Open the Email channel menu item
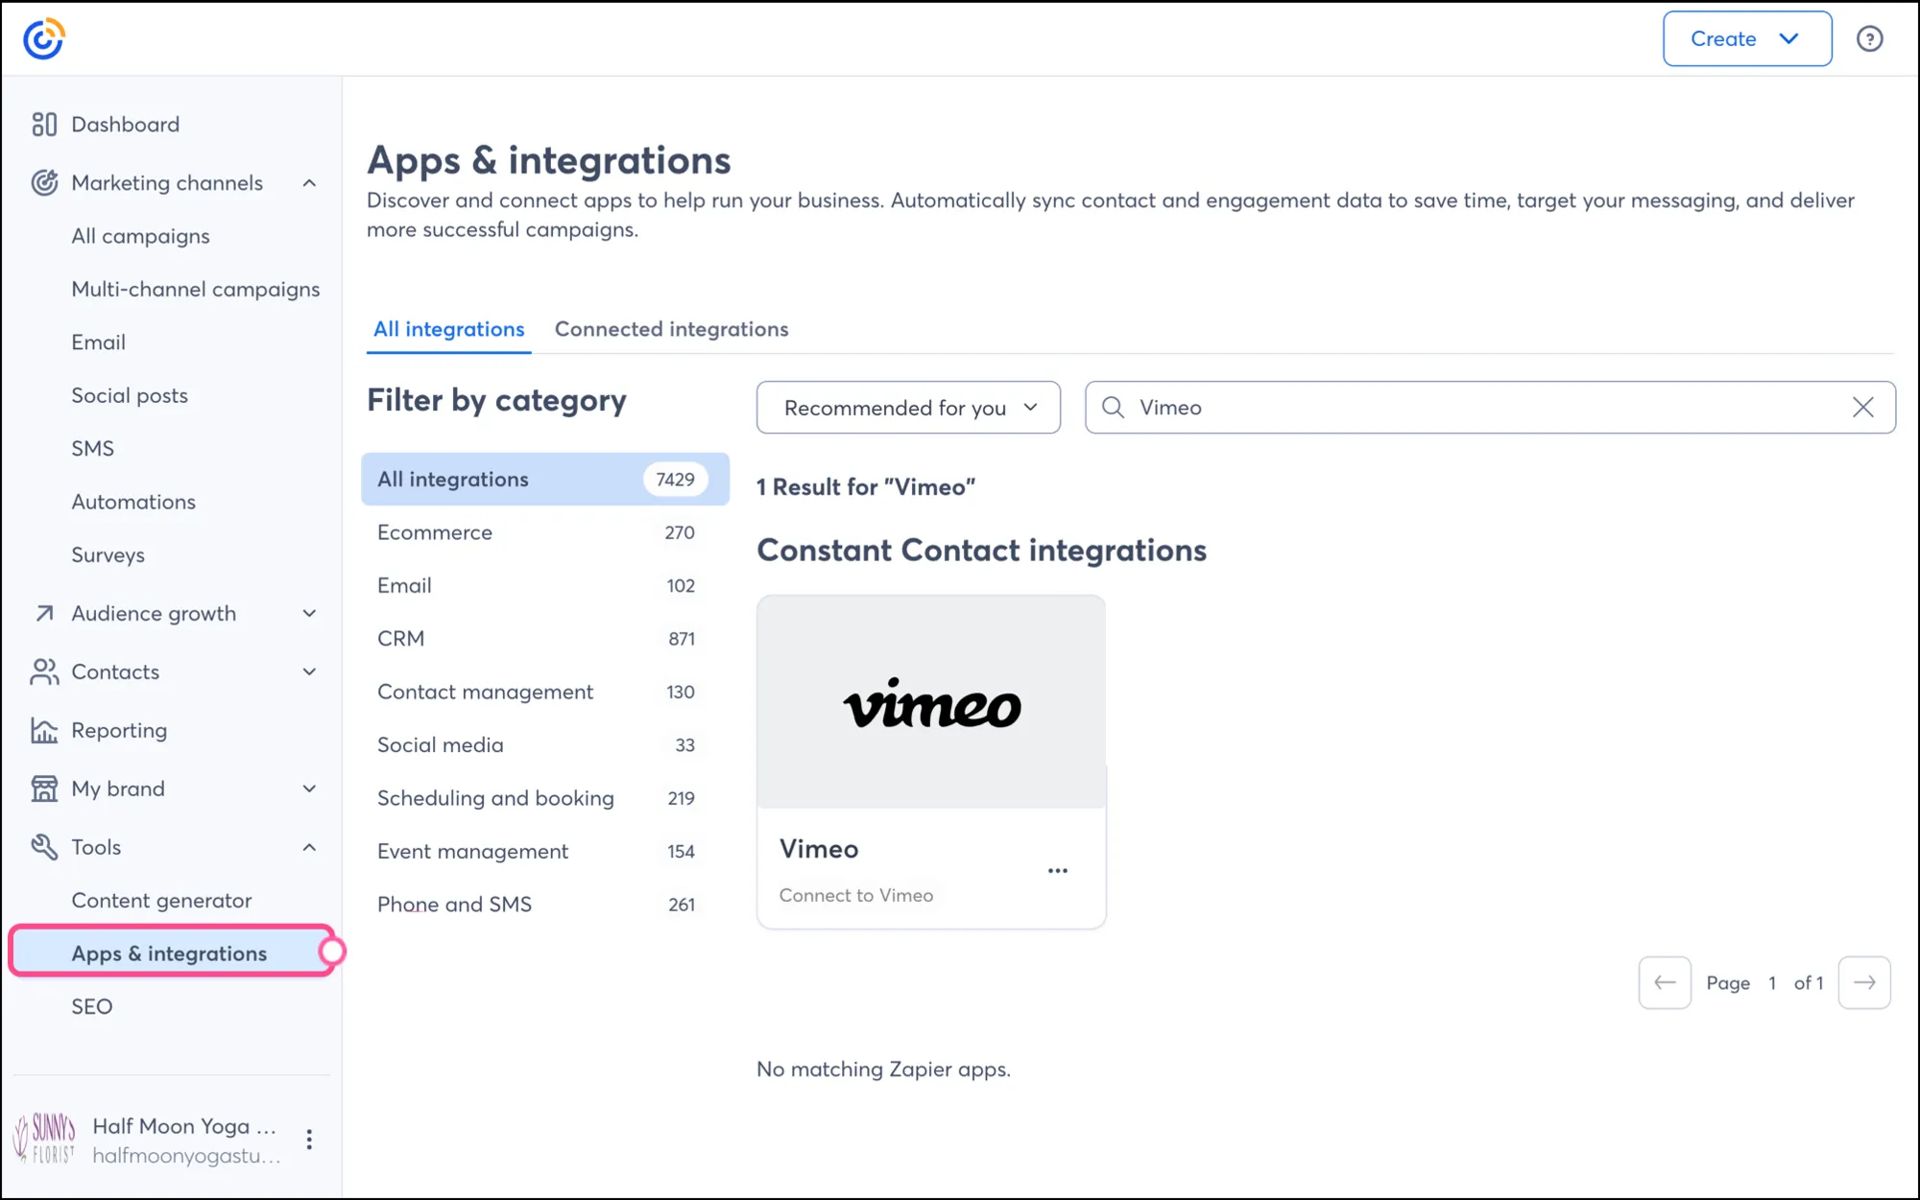Image resolution: width=1920 pixels, height=1200 pixels. [x=98, y=342]
